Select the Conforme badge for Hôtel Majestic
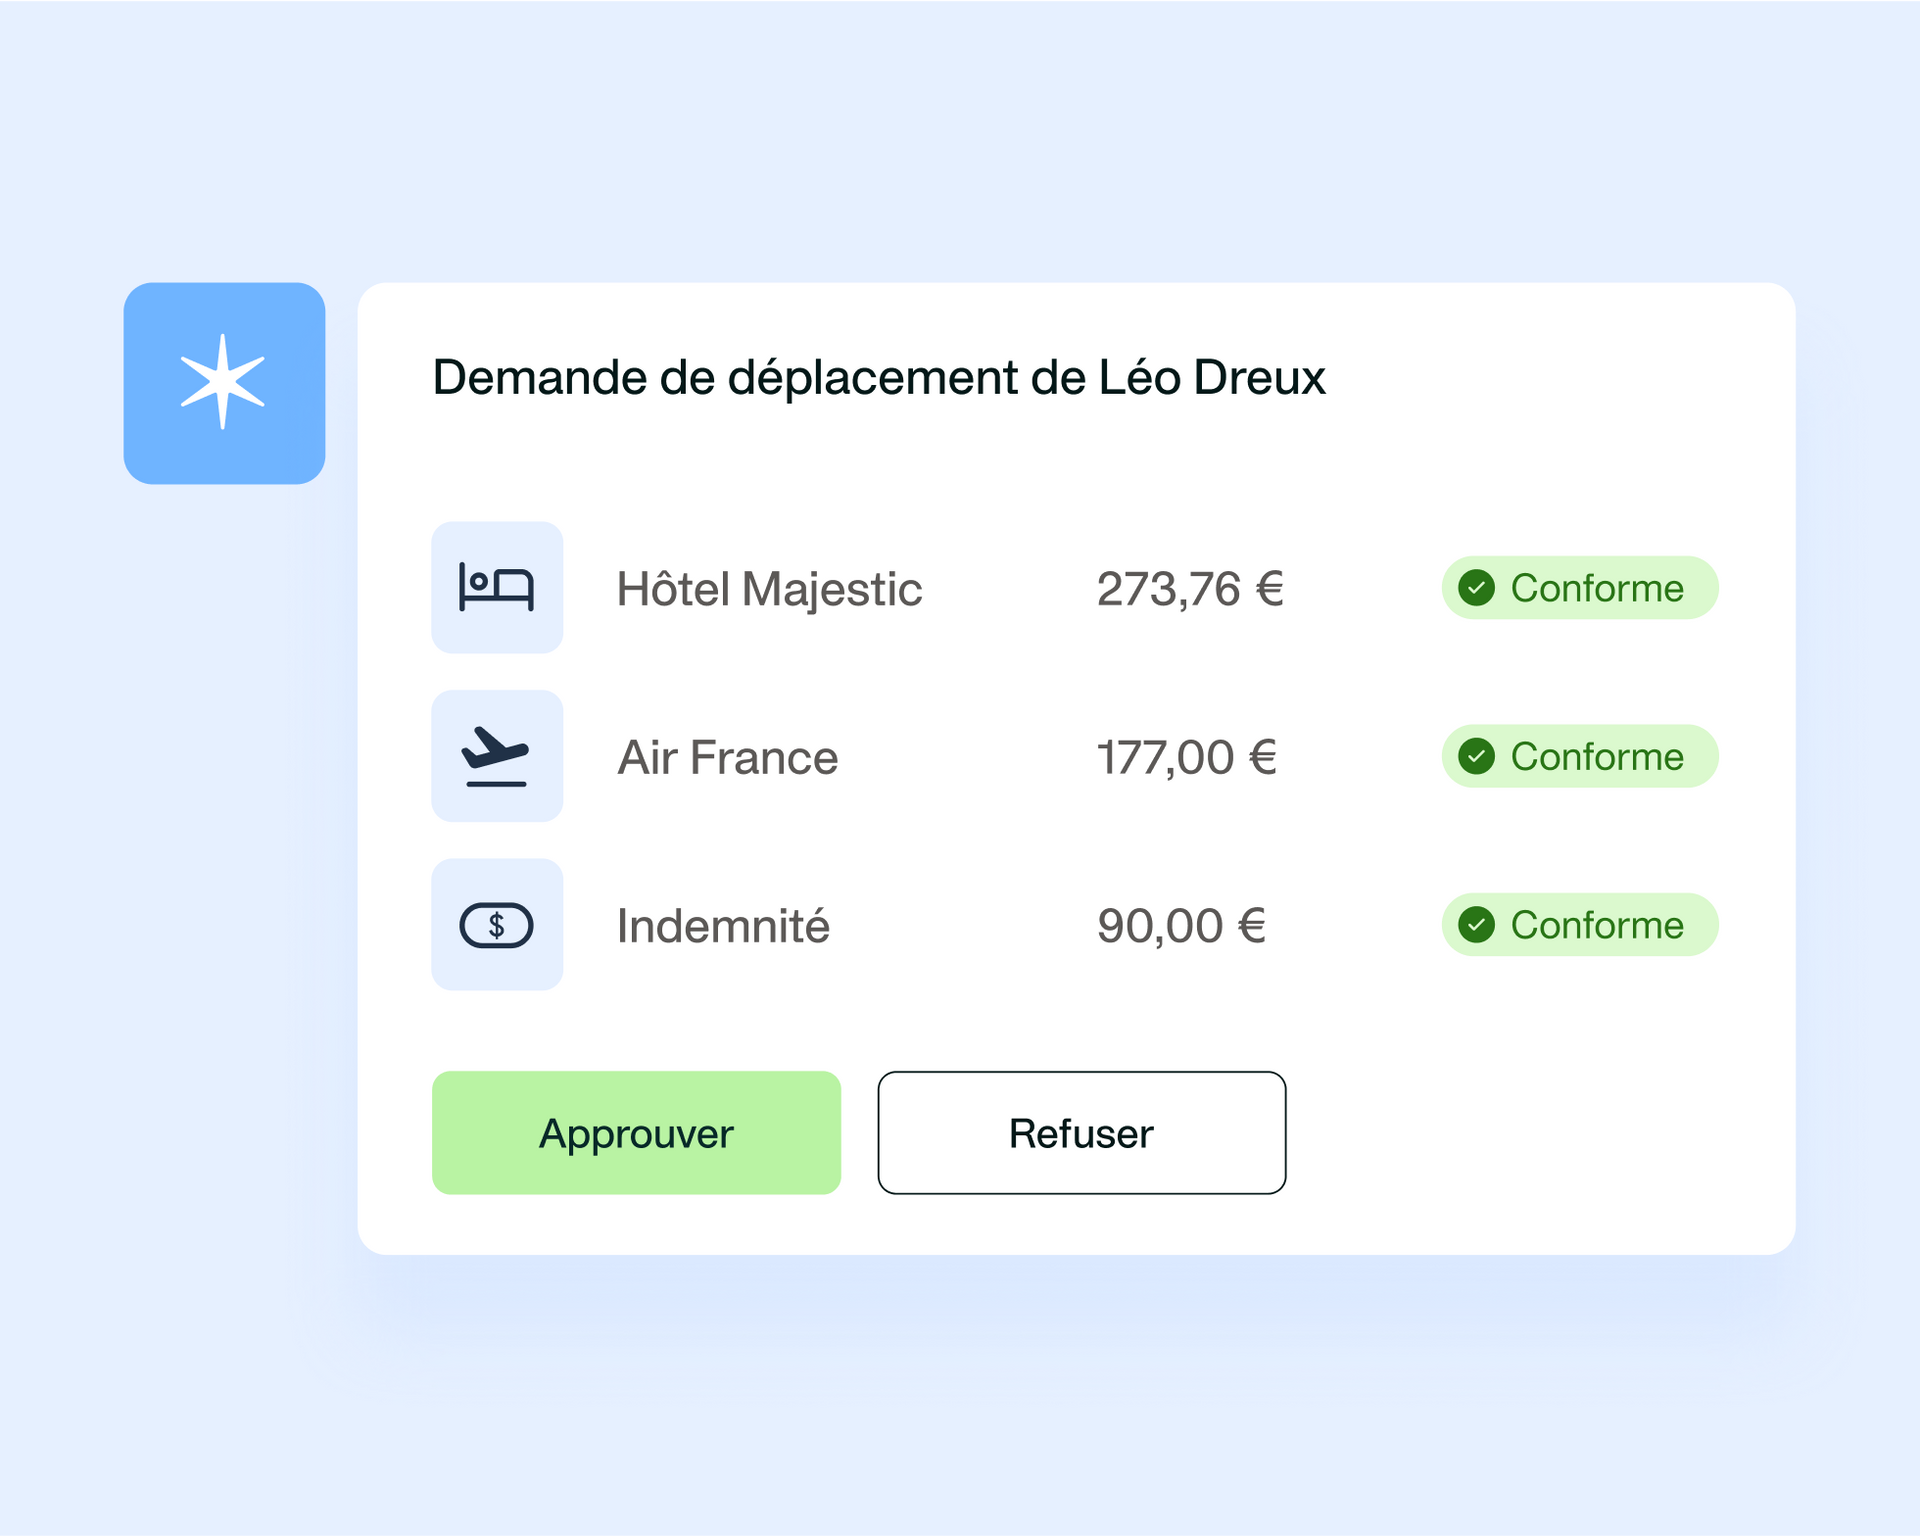 point(1580,588)
